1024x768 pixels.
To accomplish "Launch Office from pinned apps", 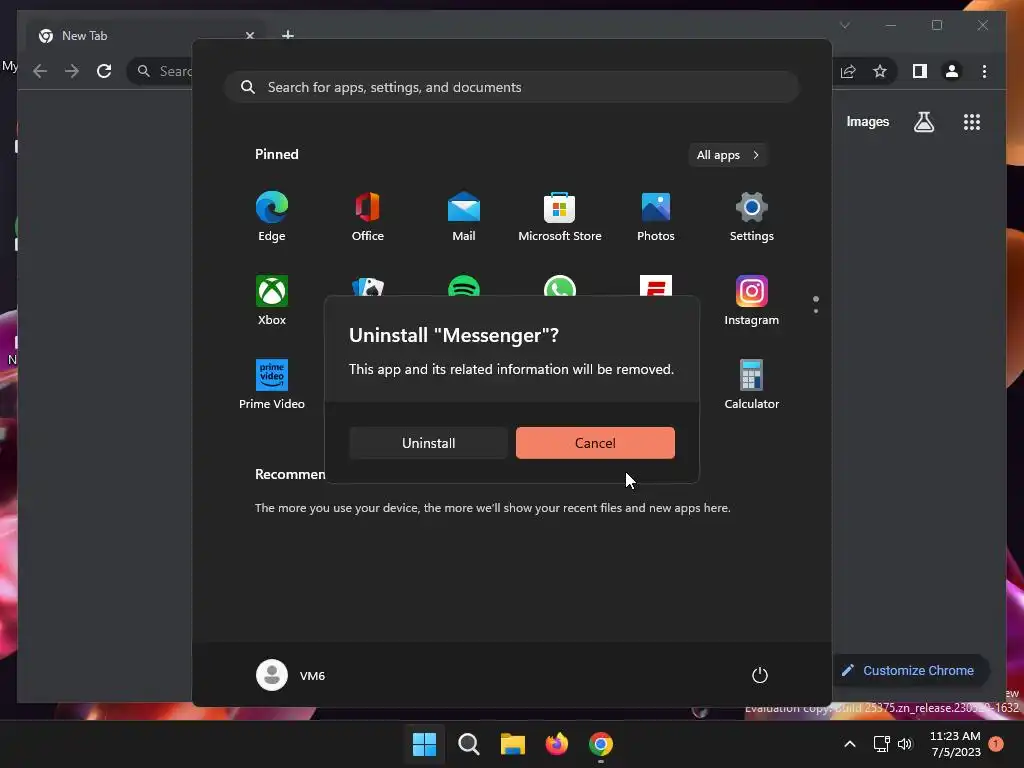I will [x=368, y=216].
